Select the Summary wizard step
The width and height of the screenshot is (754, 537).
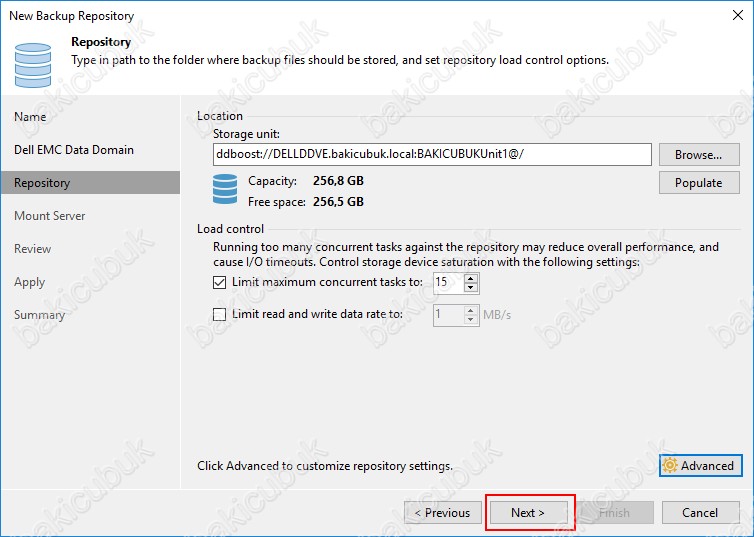[x=39, y=315]
